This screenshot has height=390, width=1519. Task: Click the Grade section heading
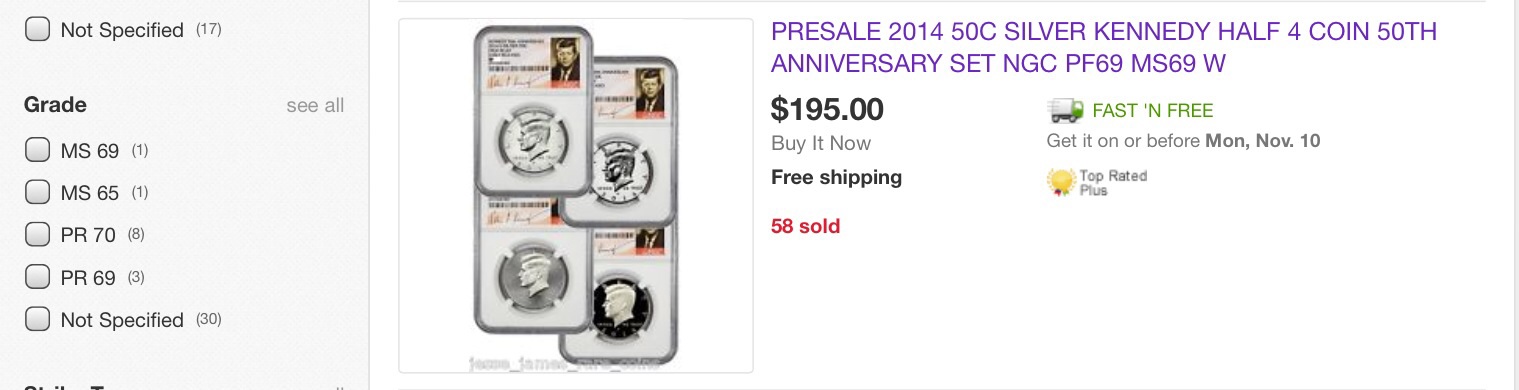coord(55,105)
